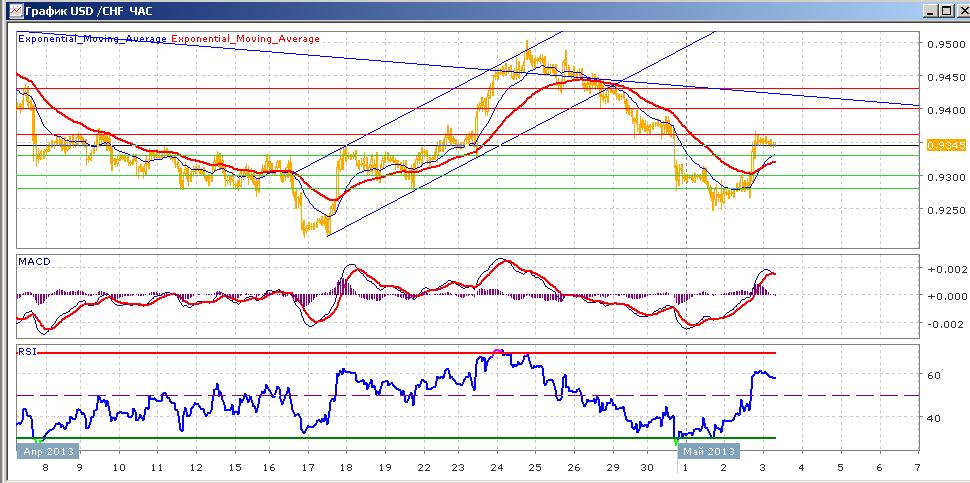Viewport: 970px width, 483px height.
Task: Click the 'Май 2013' month marker
Action: point(709,451)
